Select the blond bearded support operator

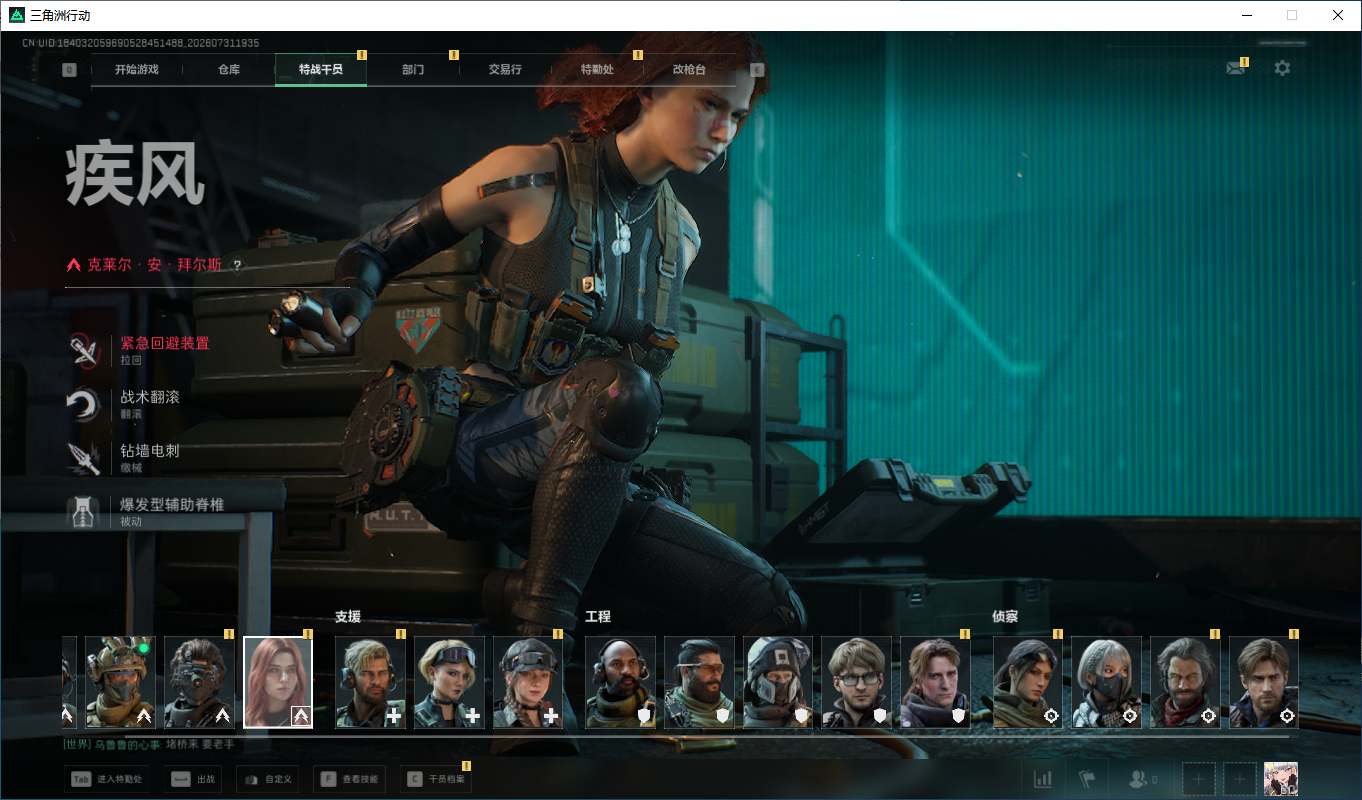tap(370, 682)
